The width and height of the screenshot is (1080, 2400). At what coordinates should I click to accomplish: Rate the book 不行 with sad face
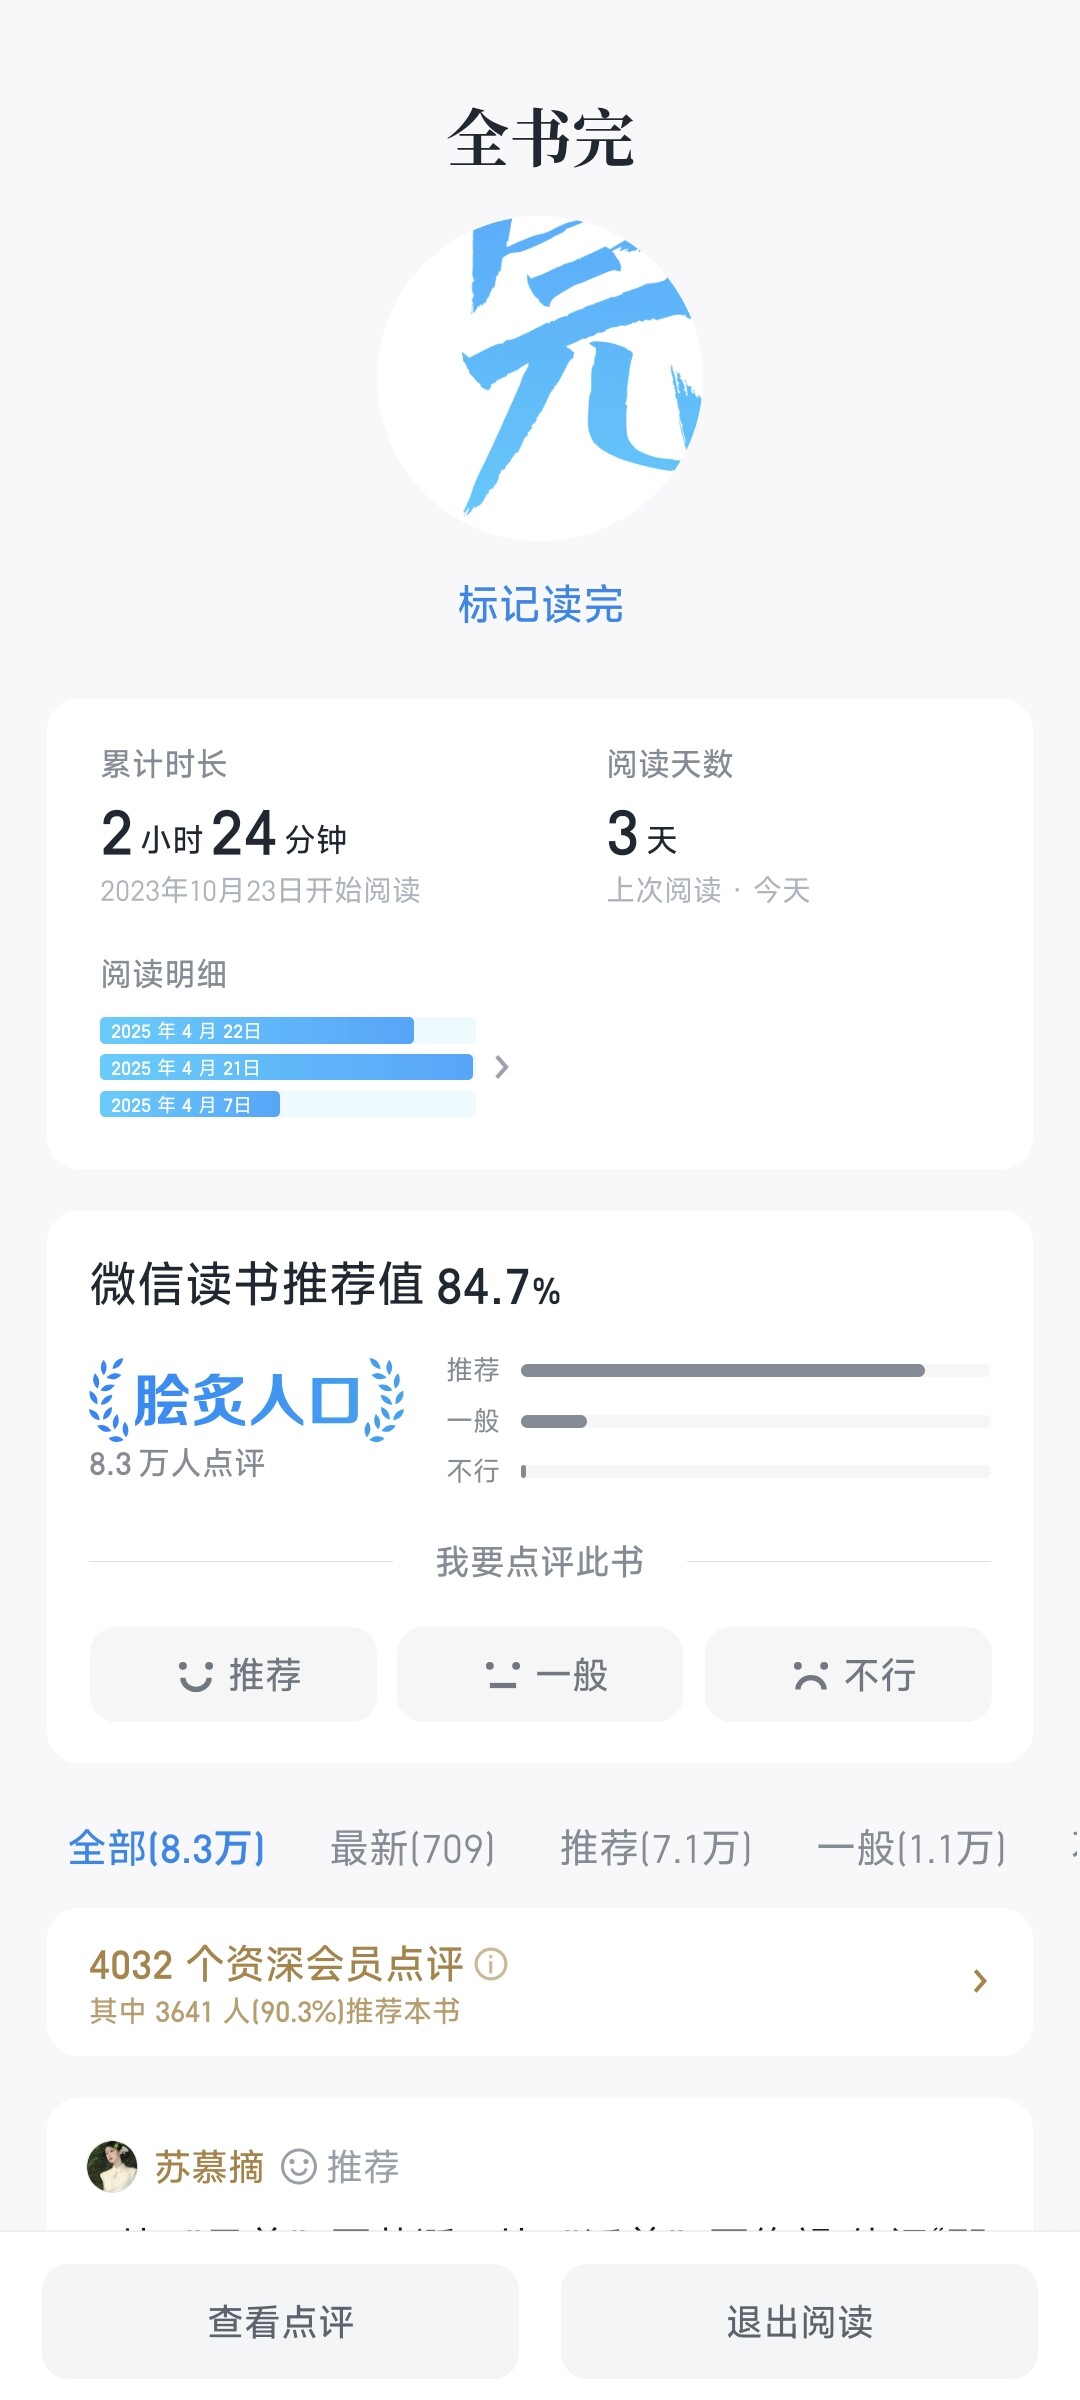(x=848, y=1675)
